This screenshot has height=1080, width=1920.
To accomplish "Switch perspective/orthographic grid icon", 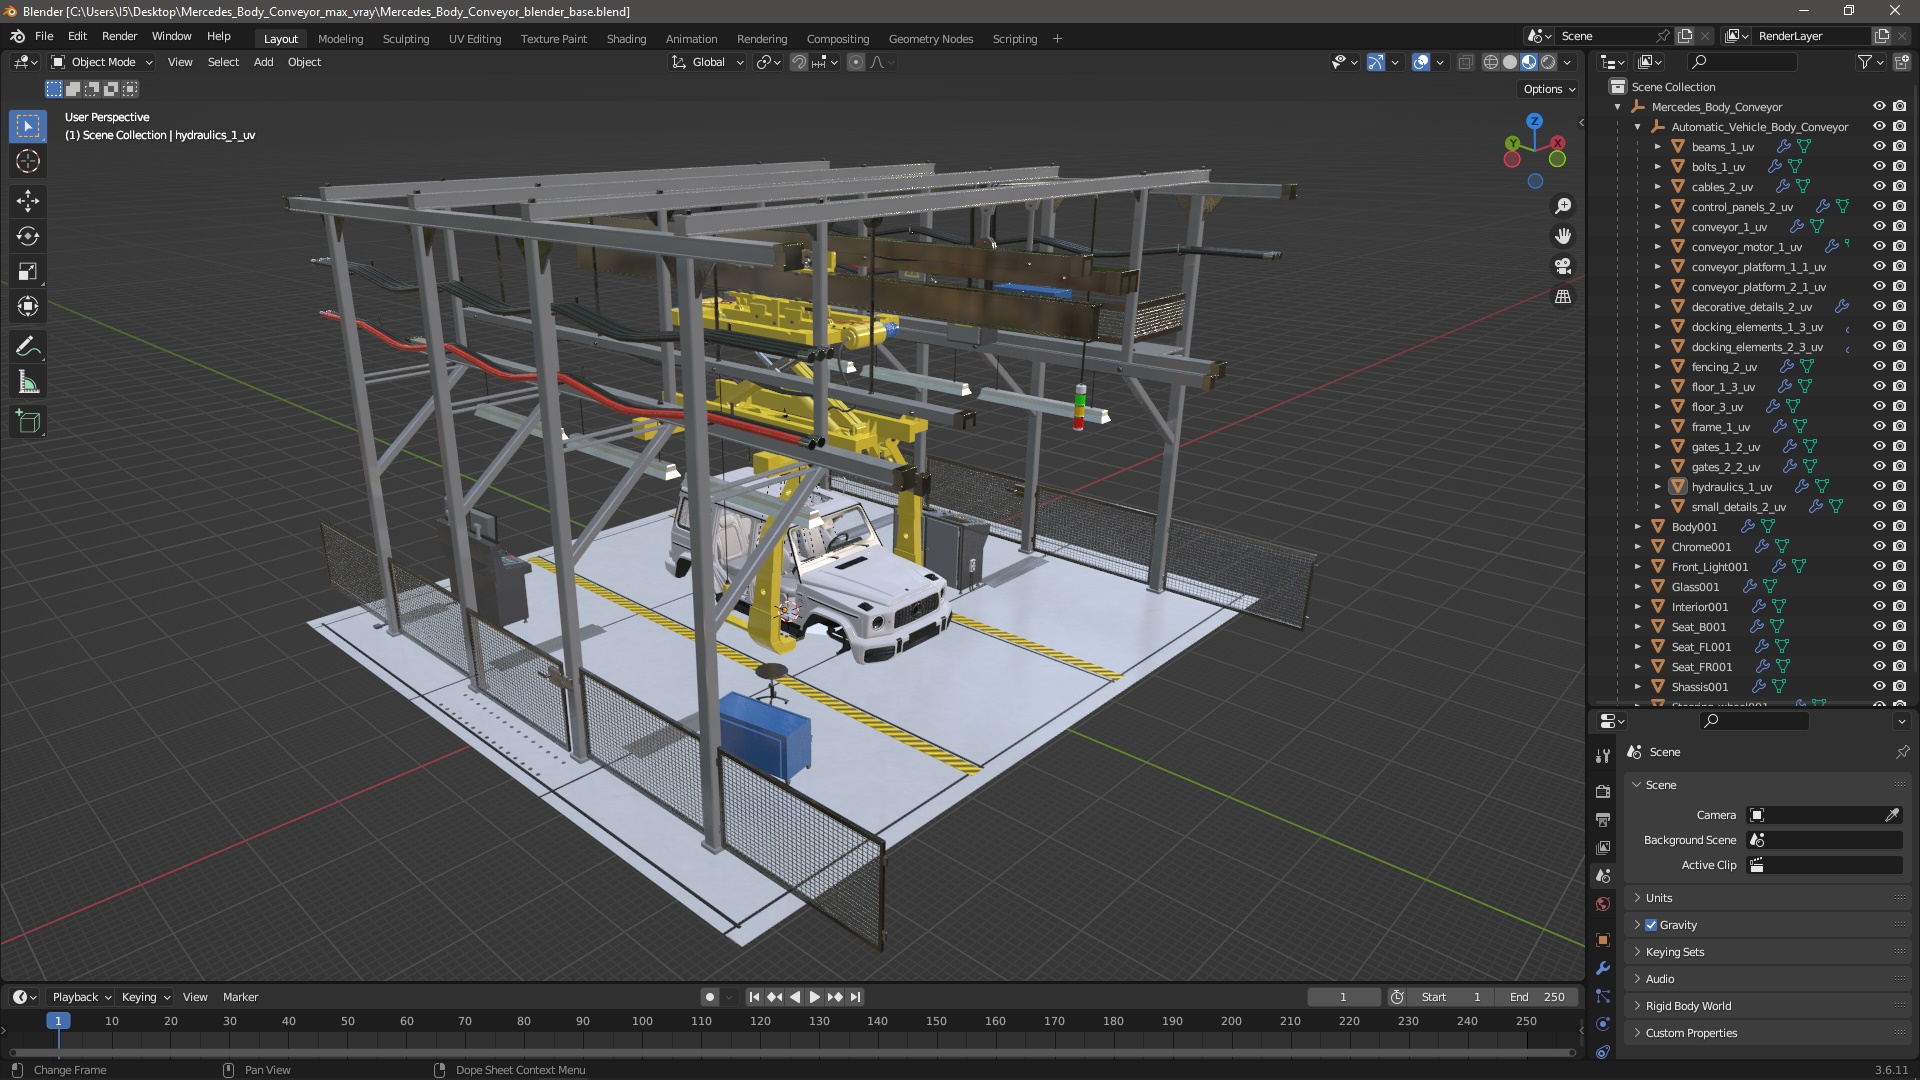I will (1562, 297).
